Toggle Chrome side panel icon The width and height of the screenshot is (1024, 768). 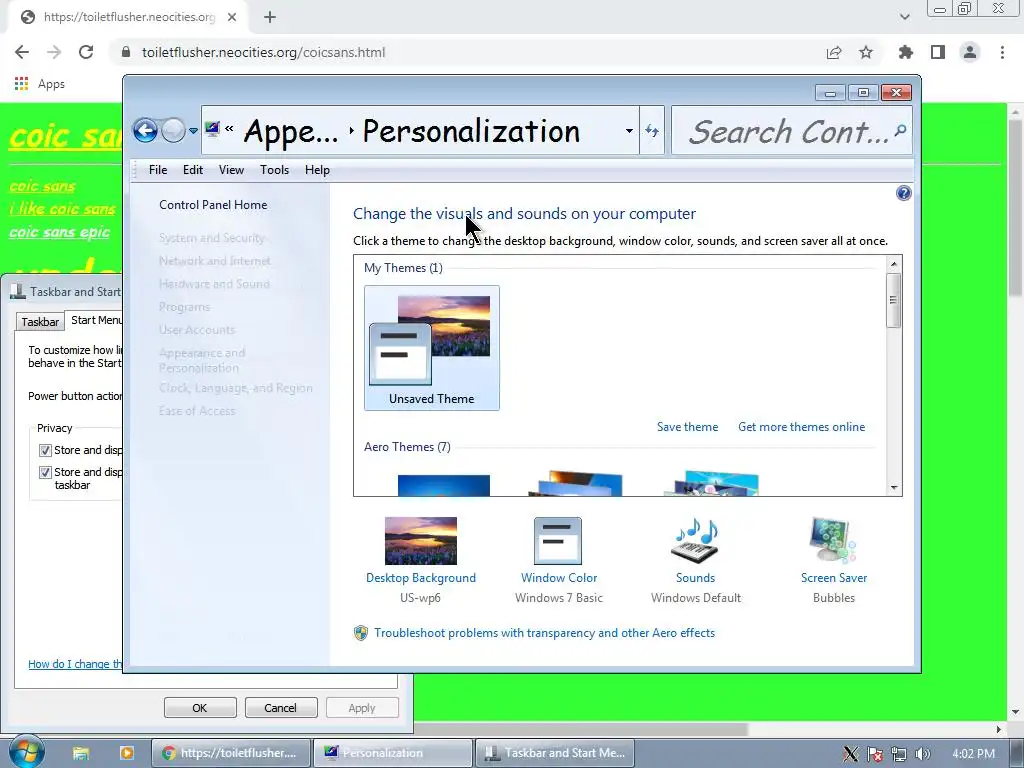938,52
